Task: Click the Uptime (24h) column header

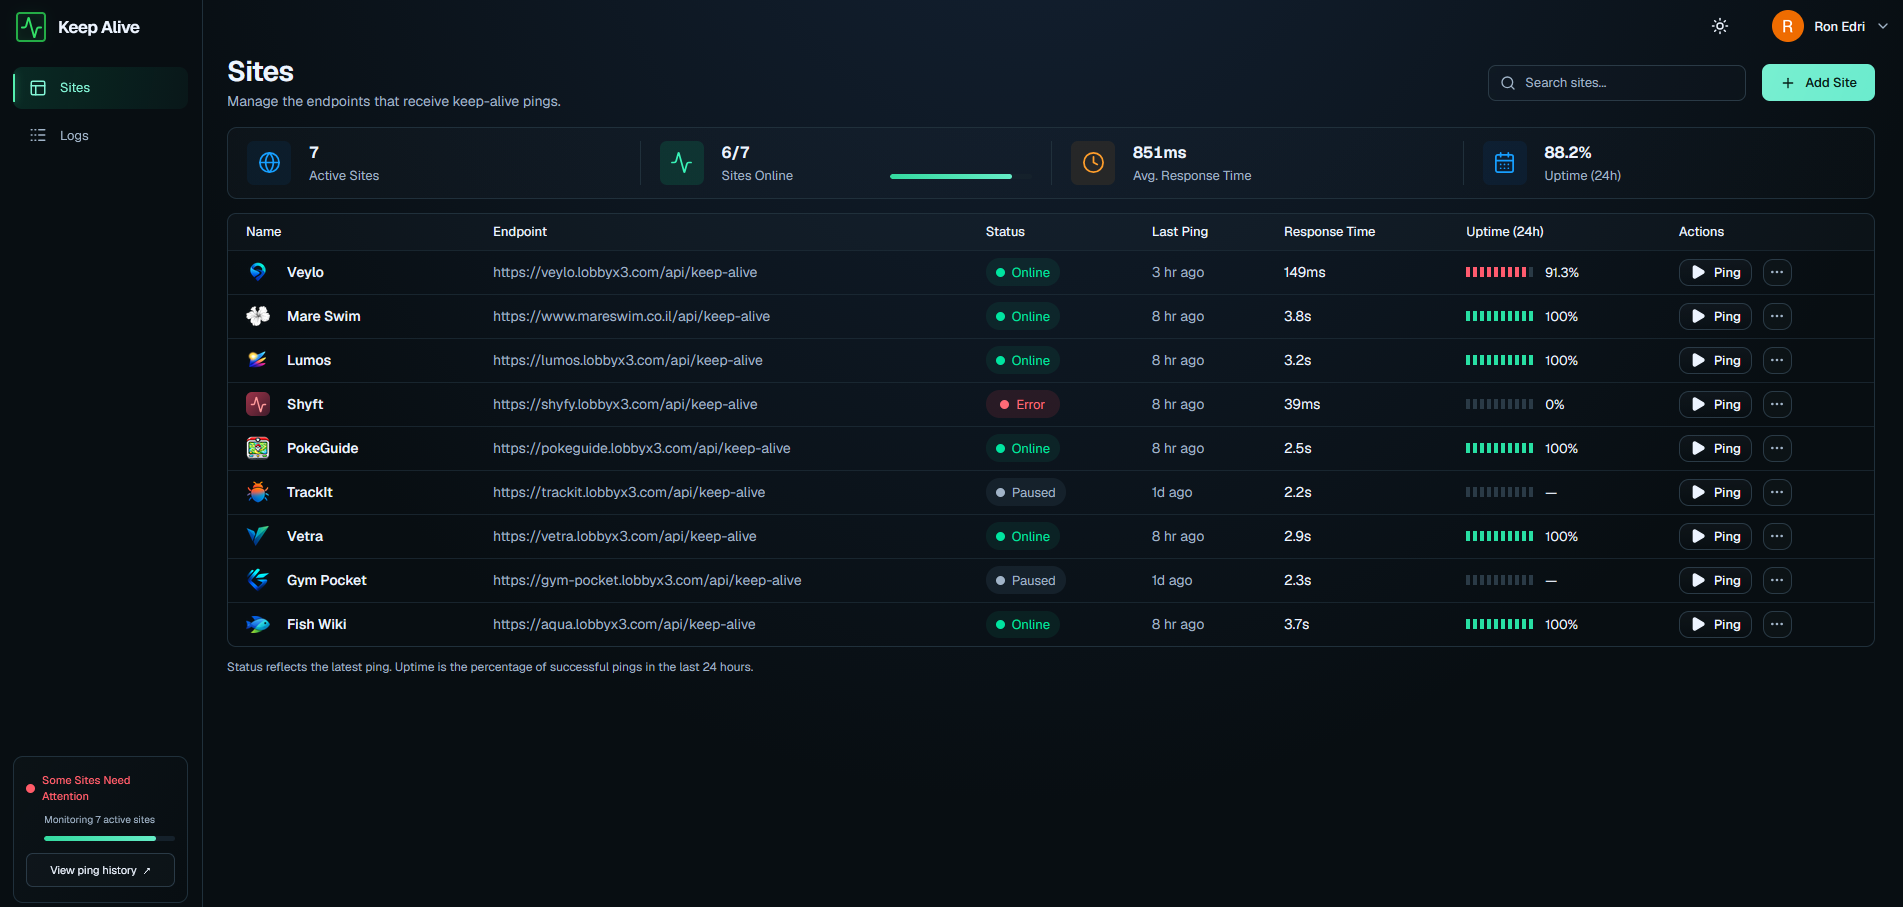Action: [1505, 231]
